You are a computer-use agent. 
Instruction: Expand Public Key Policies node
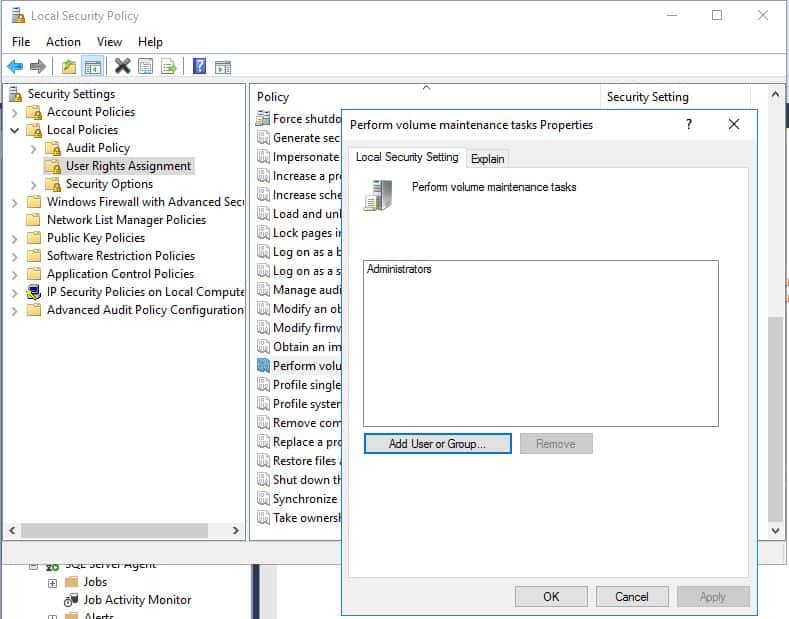click(x=15, y=238)
